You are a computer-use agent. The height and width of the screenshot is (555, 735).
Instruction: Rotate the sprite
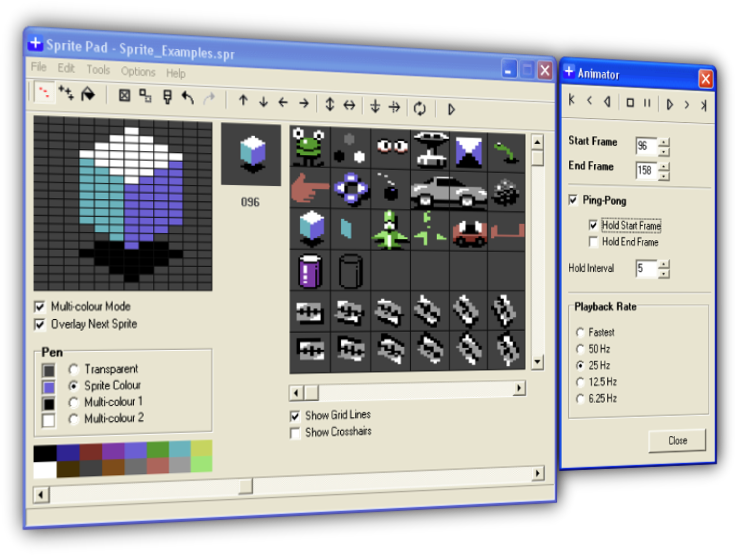coord(420,109)
